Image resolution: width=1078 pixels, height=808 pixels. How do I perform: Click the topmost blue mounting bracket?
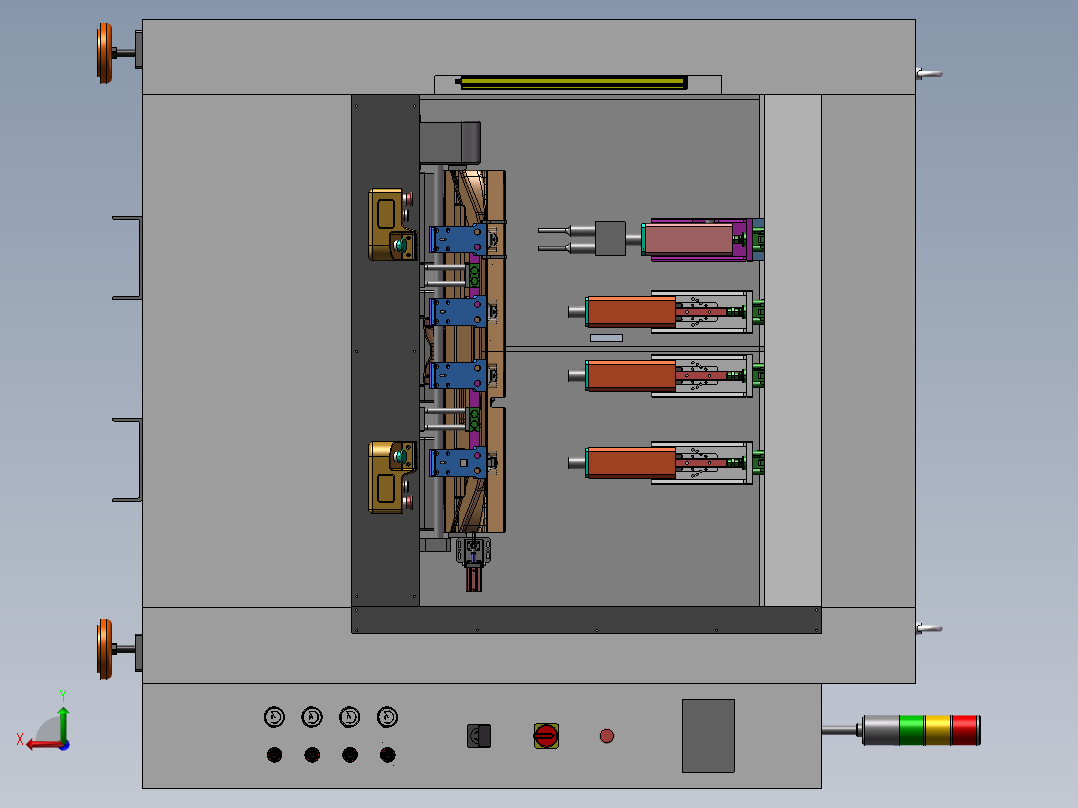point(456,240)
